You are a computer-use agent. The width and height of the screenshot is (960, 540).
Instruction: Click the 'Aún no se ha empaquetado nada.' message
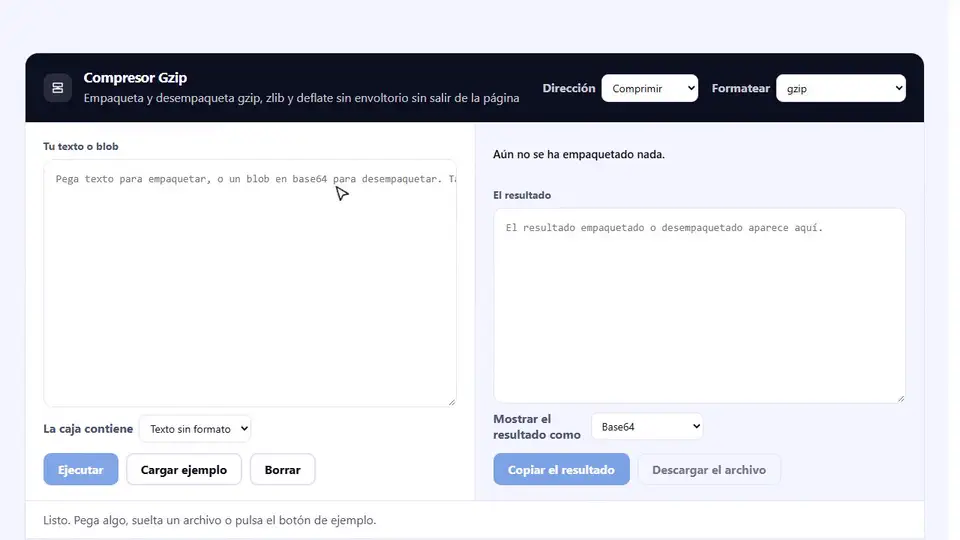[579, 154]
